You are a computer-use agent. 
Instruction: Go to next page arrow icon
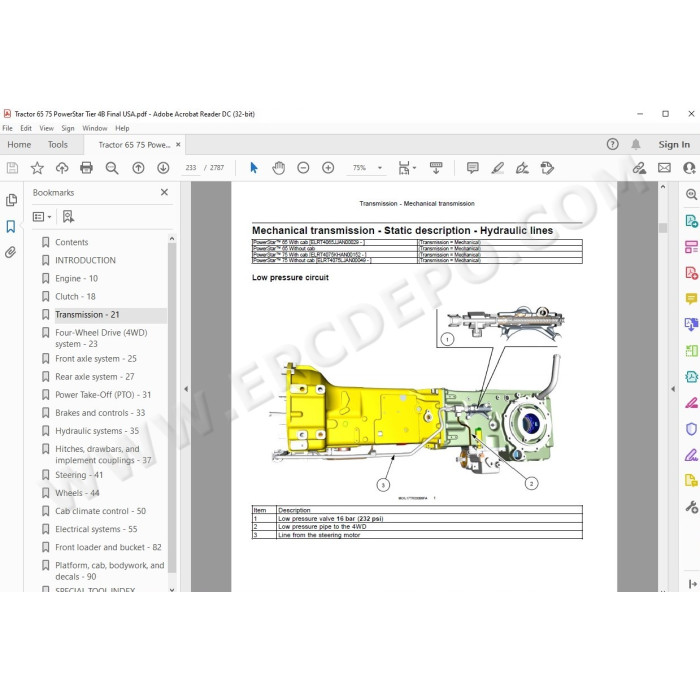click(163, 168)
